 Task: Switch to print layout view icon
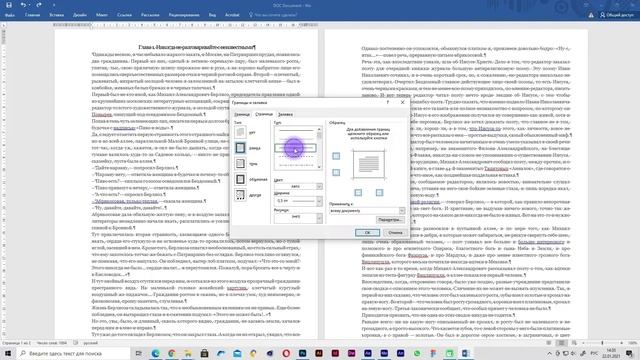562,343
